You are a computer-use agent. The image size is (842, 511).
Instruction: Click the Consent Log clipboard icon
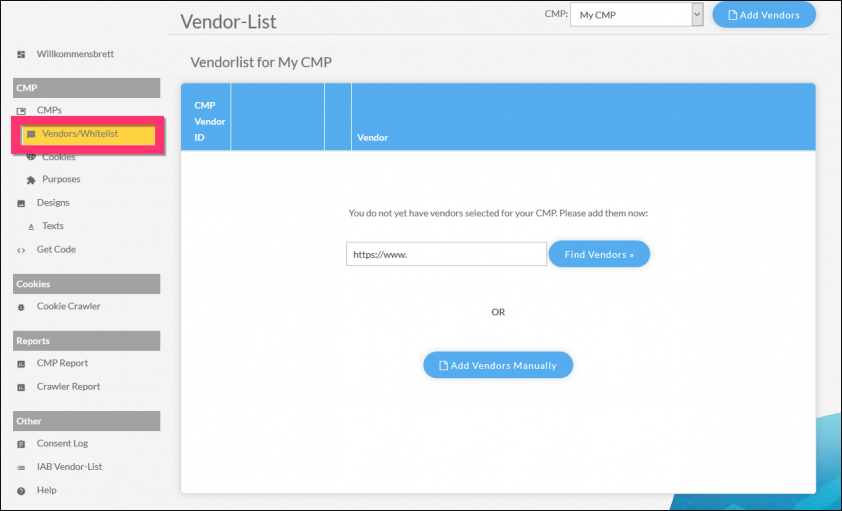(21, 444)
